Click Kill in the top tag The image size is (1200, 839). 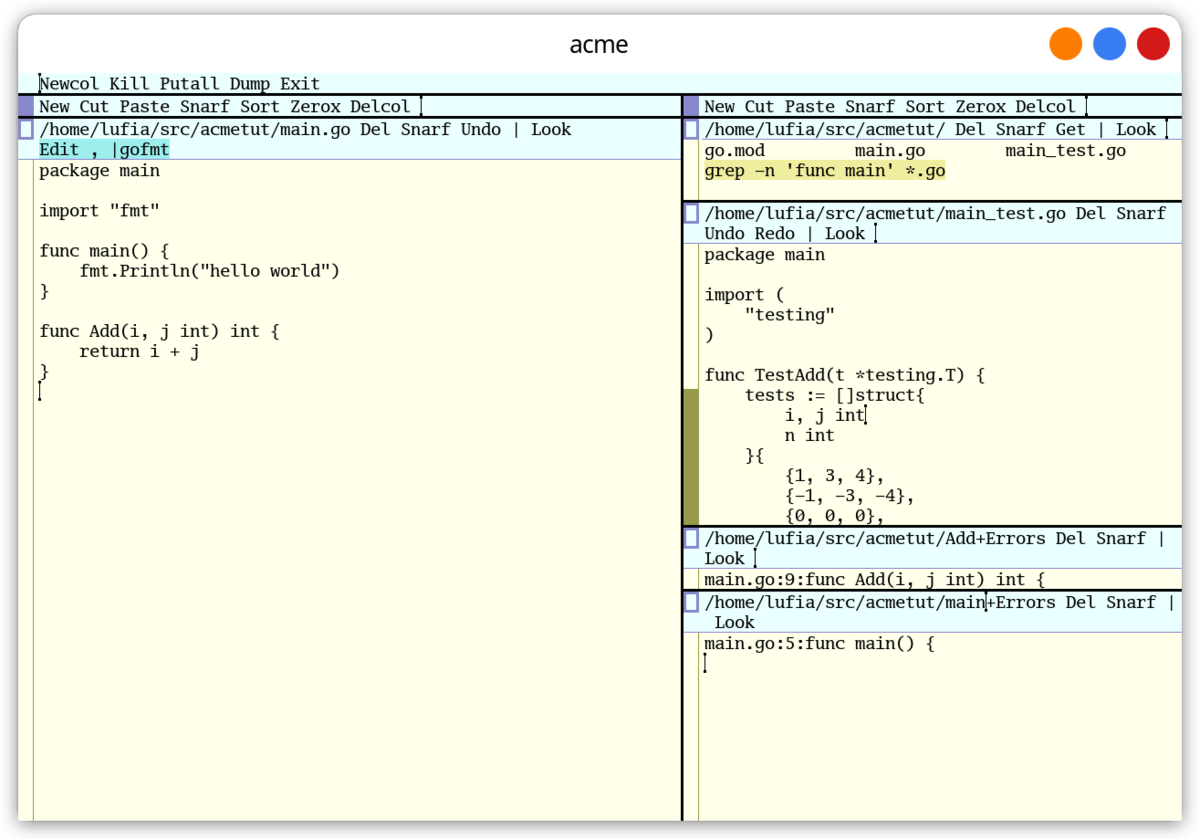point(129,84)
